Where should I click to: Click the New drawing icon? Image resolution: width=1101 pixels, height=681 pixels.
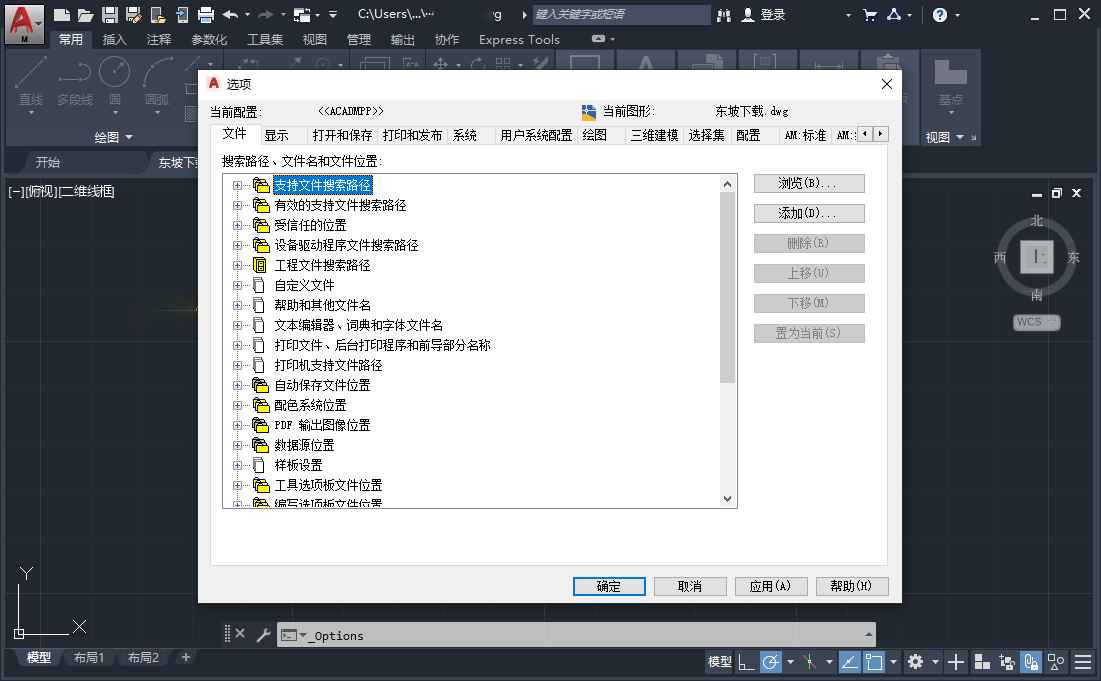coord(62,14)
